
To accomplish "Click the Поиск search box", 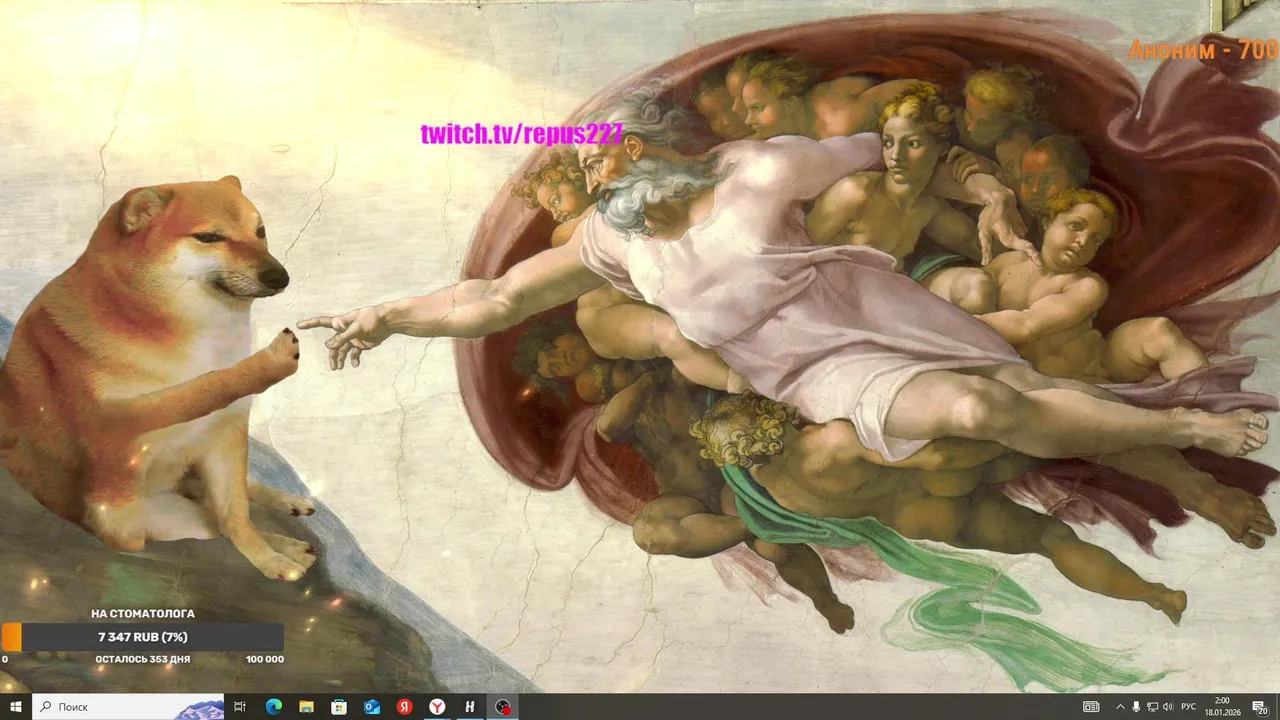I will [x=128, y=707].
